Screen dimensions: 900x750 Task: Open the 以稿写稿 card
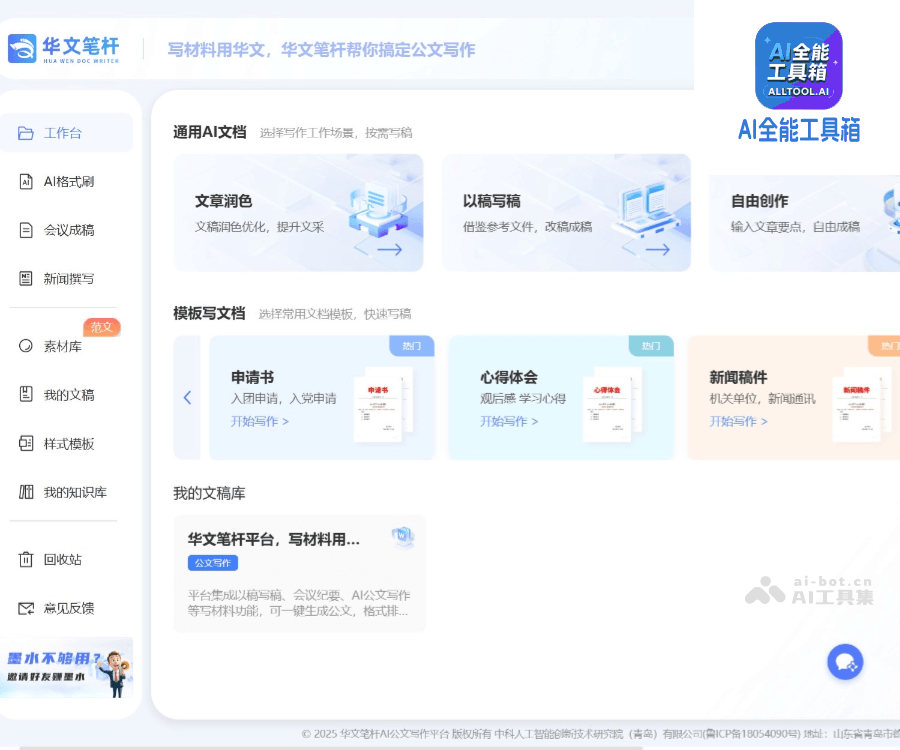click(566, 212)
